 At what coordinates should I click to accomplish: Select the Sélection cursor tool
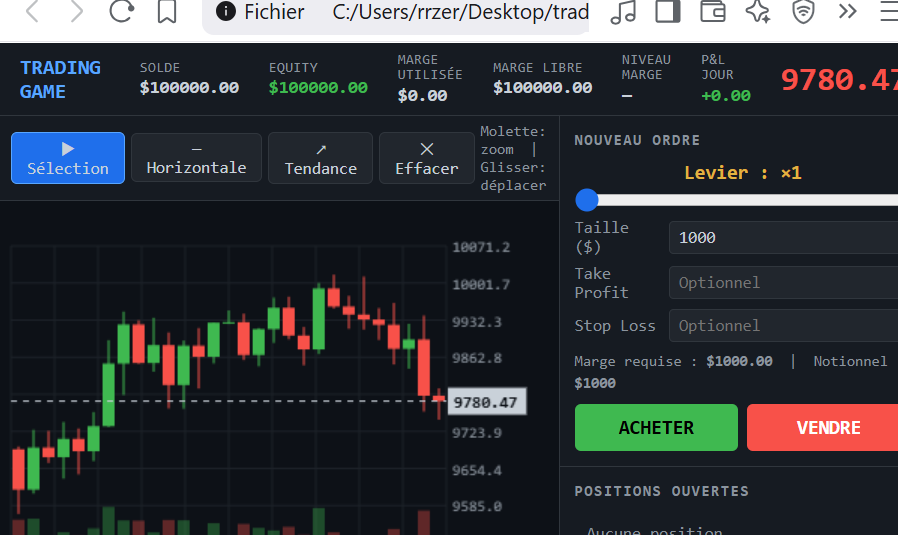point(68,158)
